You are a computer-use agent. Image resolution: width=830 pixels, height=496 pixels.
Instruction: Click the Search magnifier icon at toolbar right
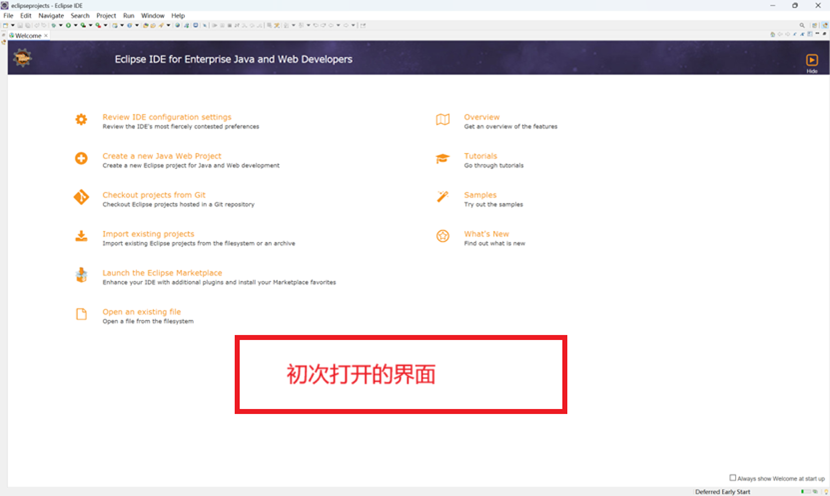(x=802, y=25)
